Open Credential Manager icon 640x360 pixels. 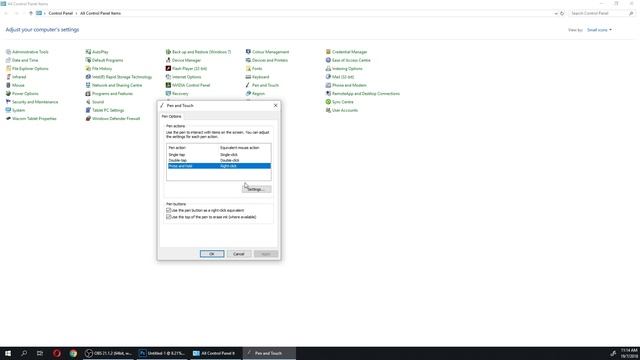(x=328, y=52)
